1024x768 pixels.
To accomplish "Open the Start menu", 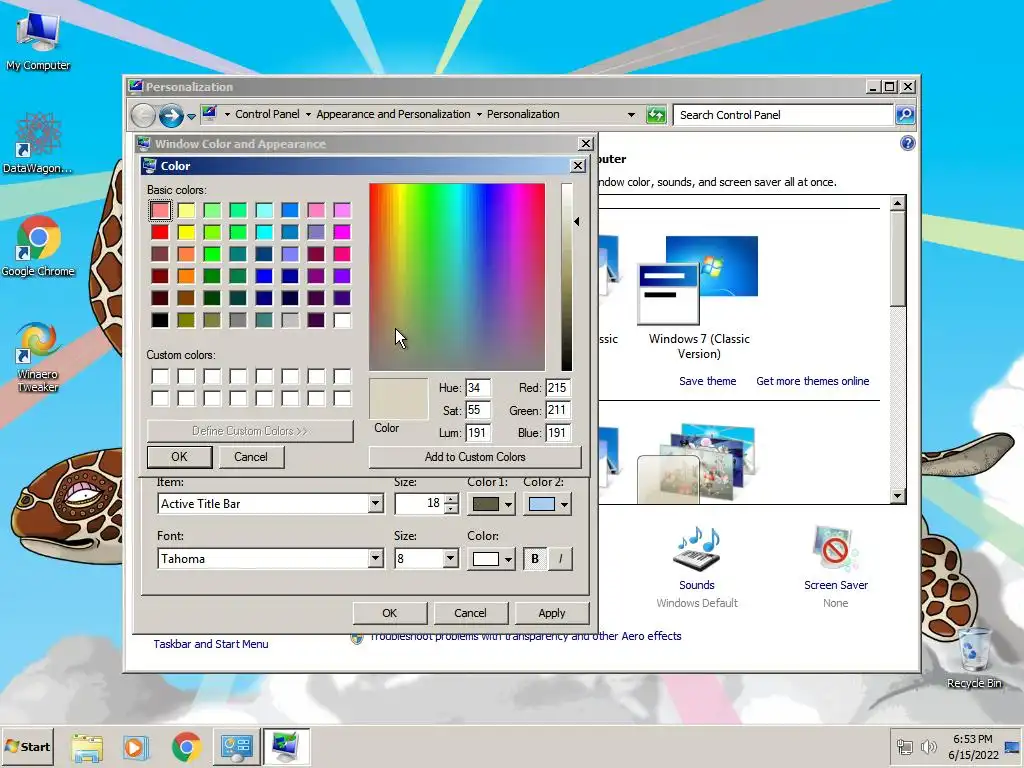I will (27, 746).
